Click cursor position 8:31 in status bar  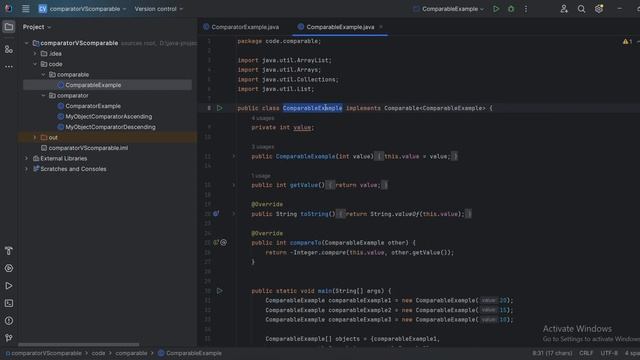552,353
